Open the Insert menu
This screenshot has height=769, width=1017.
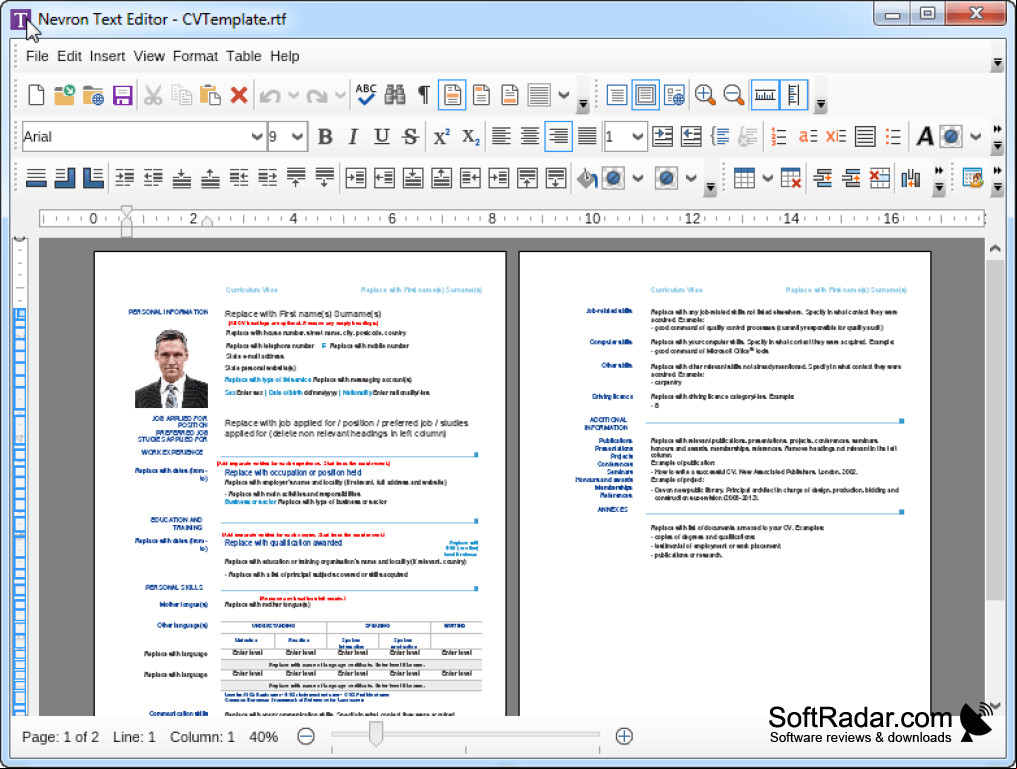[108, 56]
